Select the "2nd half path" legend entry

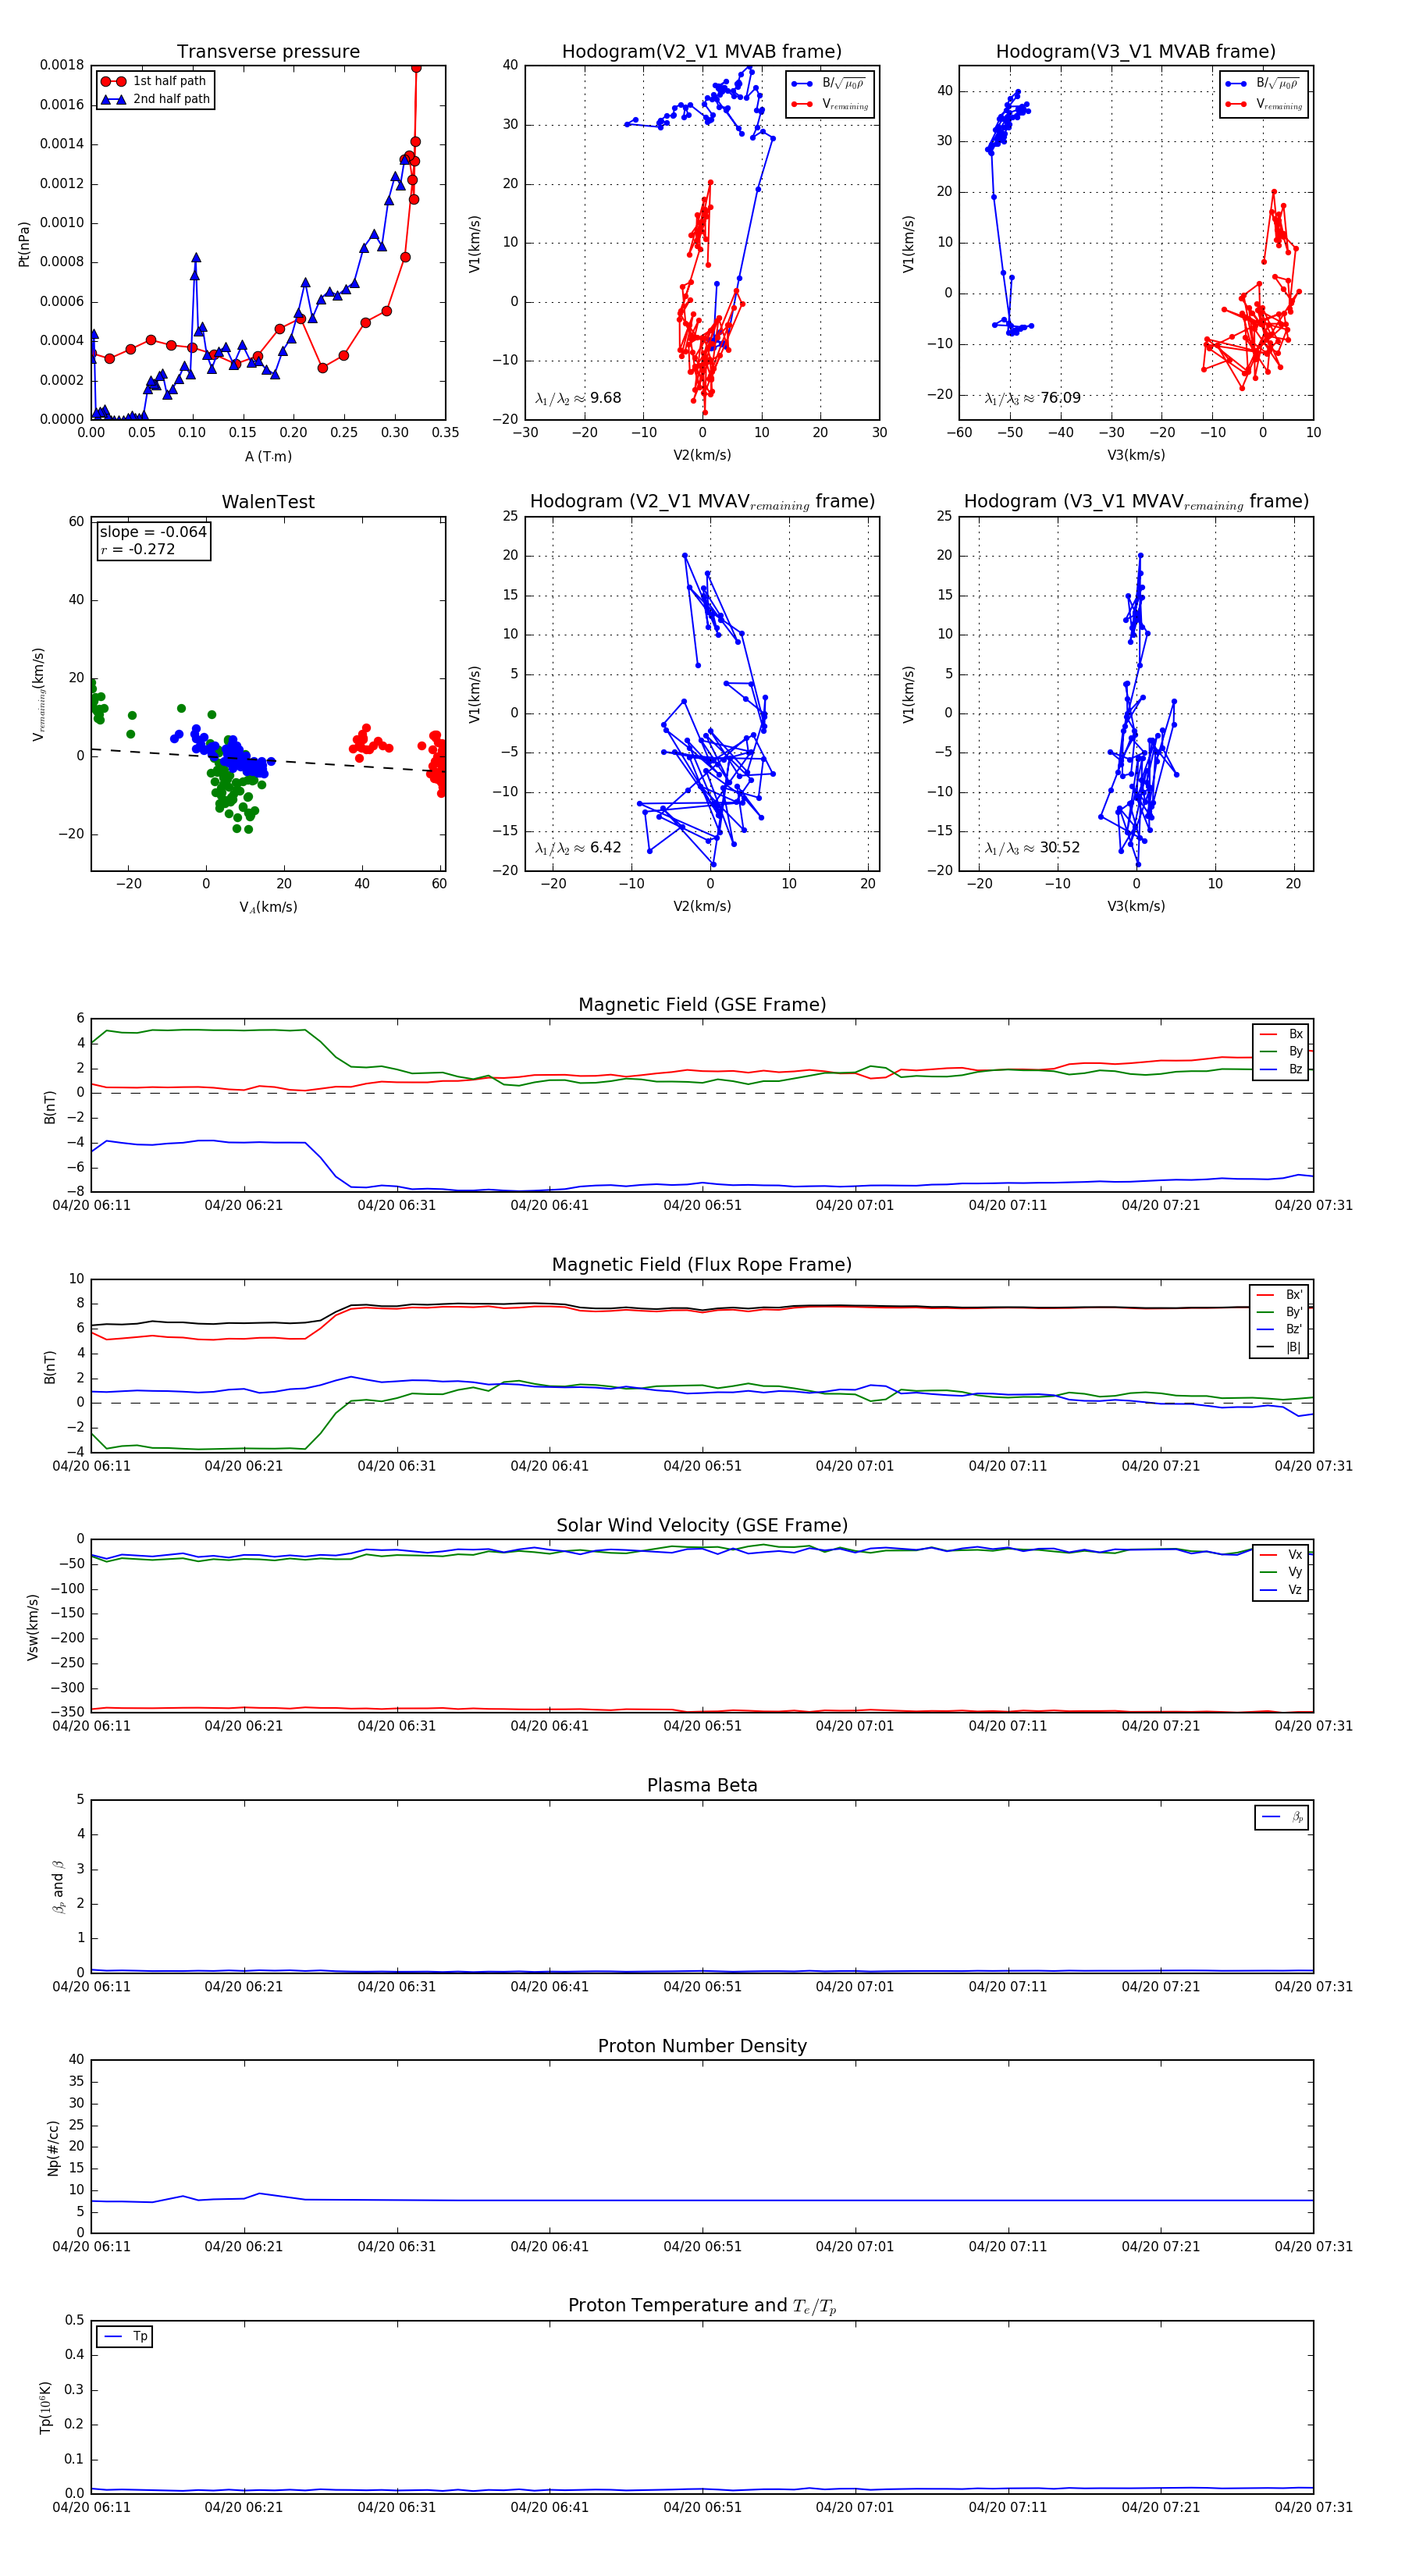pos(155,99)
